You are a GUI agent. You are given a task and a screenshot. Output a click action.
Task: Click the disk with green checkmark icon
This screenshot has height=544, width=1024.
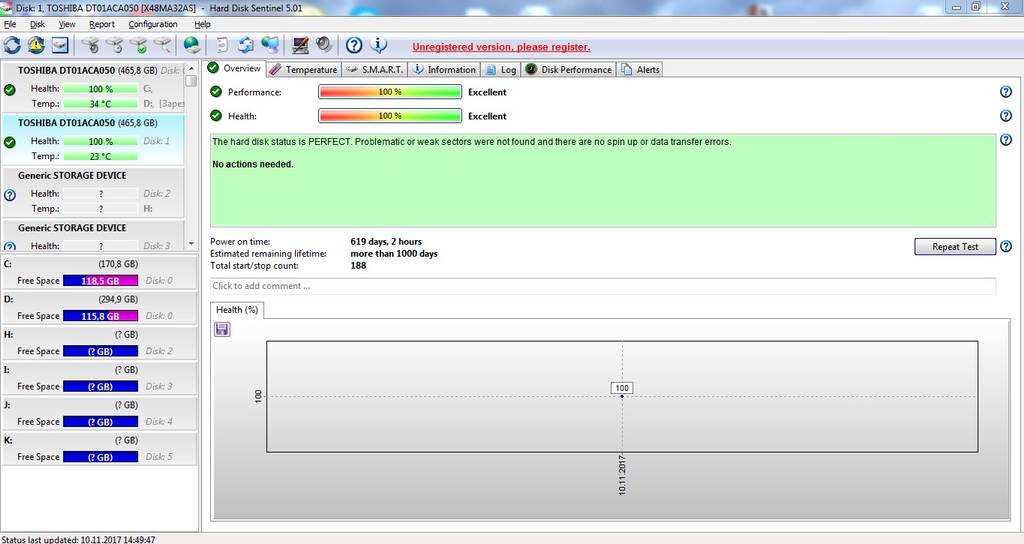click(138, 45)
